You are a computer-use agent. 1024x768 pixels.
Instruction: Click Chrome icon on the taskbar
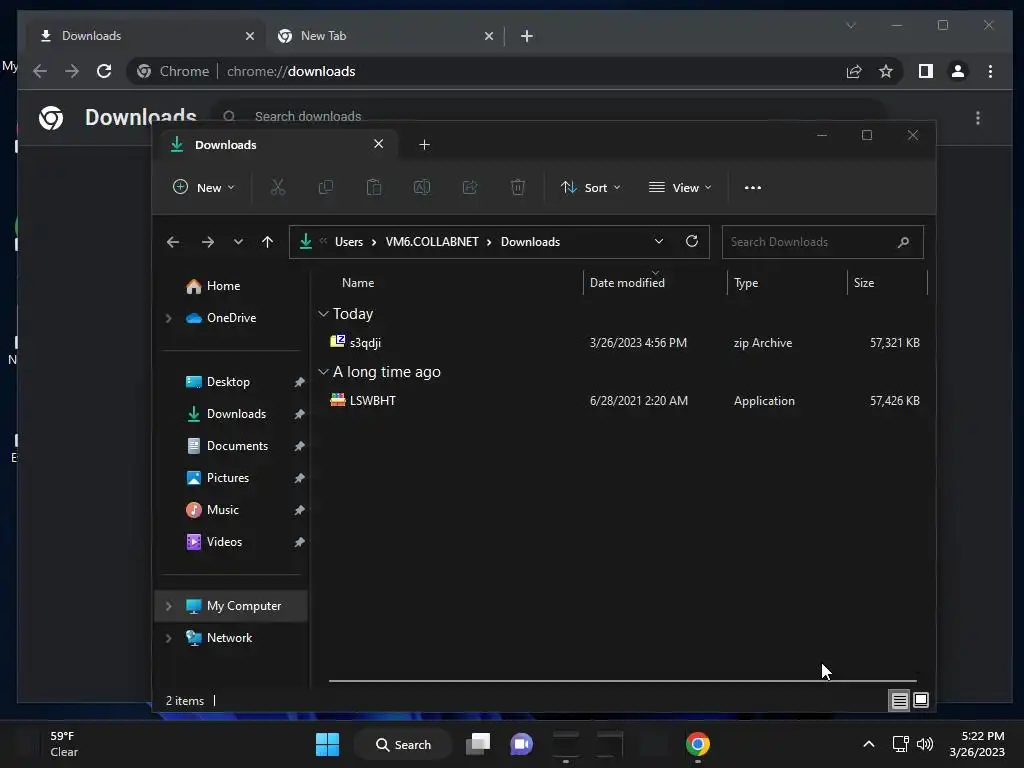coord(697,744)
